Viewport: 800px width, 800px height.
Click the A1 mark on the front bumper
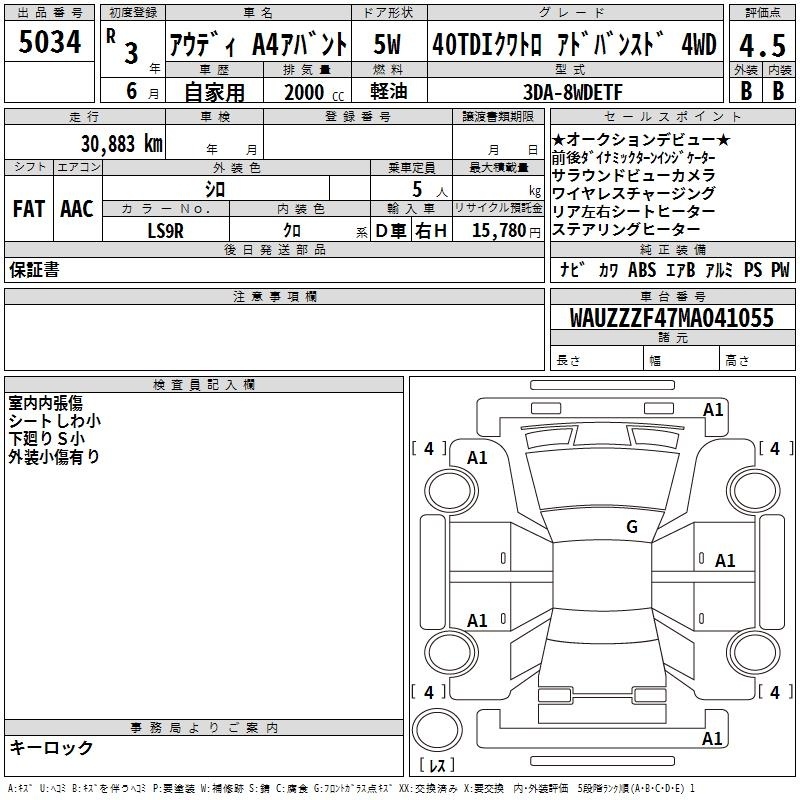(x=713, y=410)
